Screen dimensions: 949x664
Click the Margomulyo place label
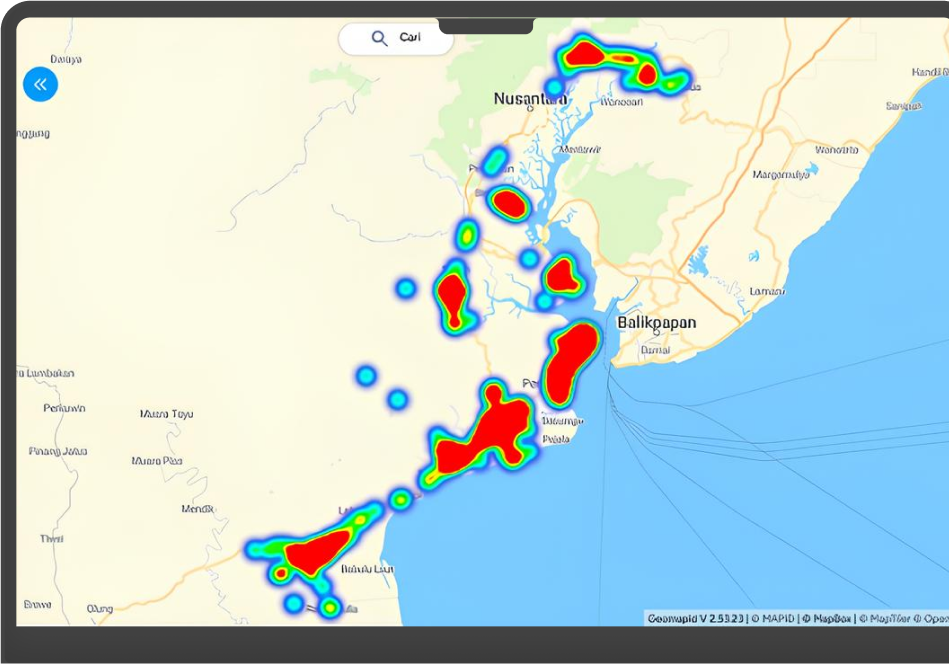pyautogui.click(x=780, y=174)
